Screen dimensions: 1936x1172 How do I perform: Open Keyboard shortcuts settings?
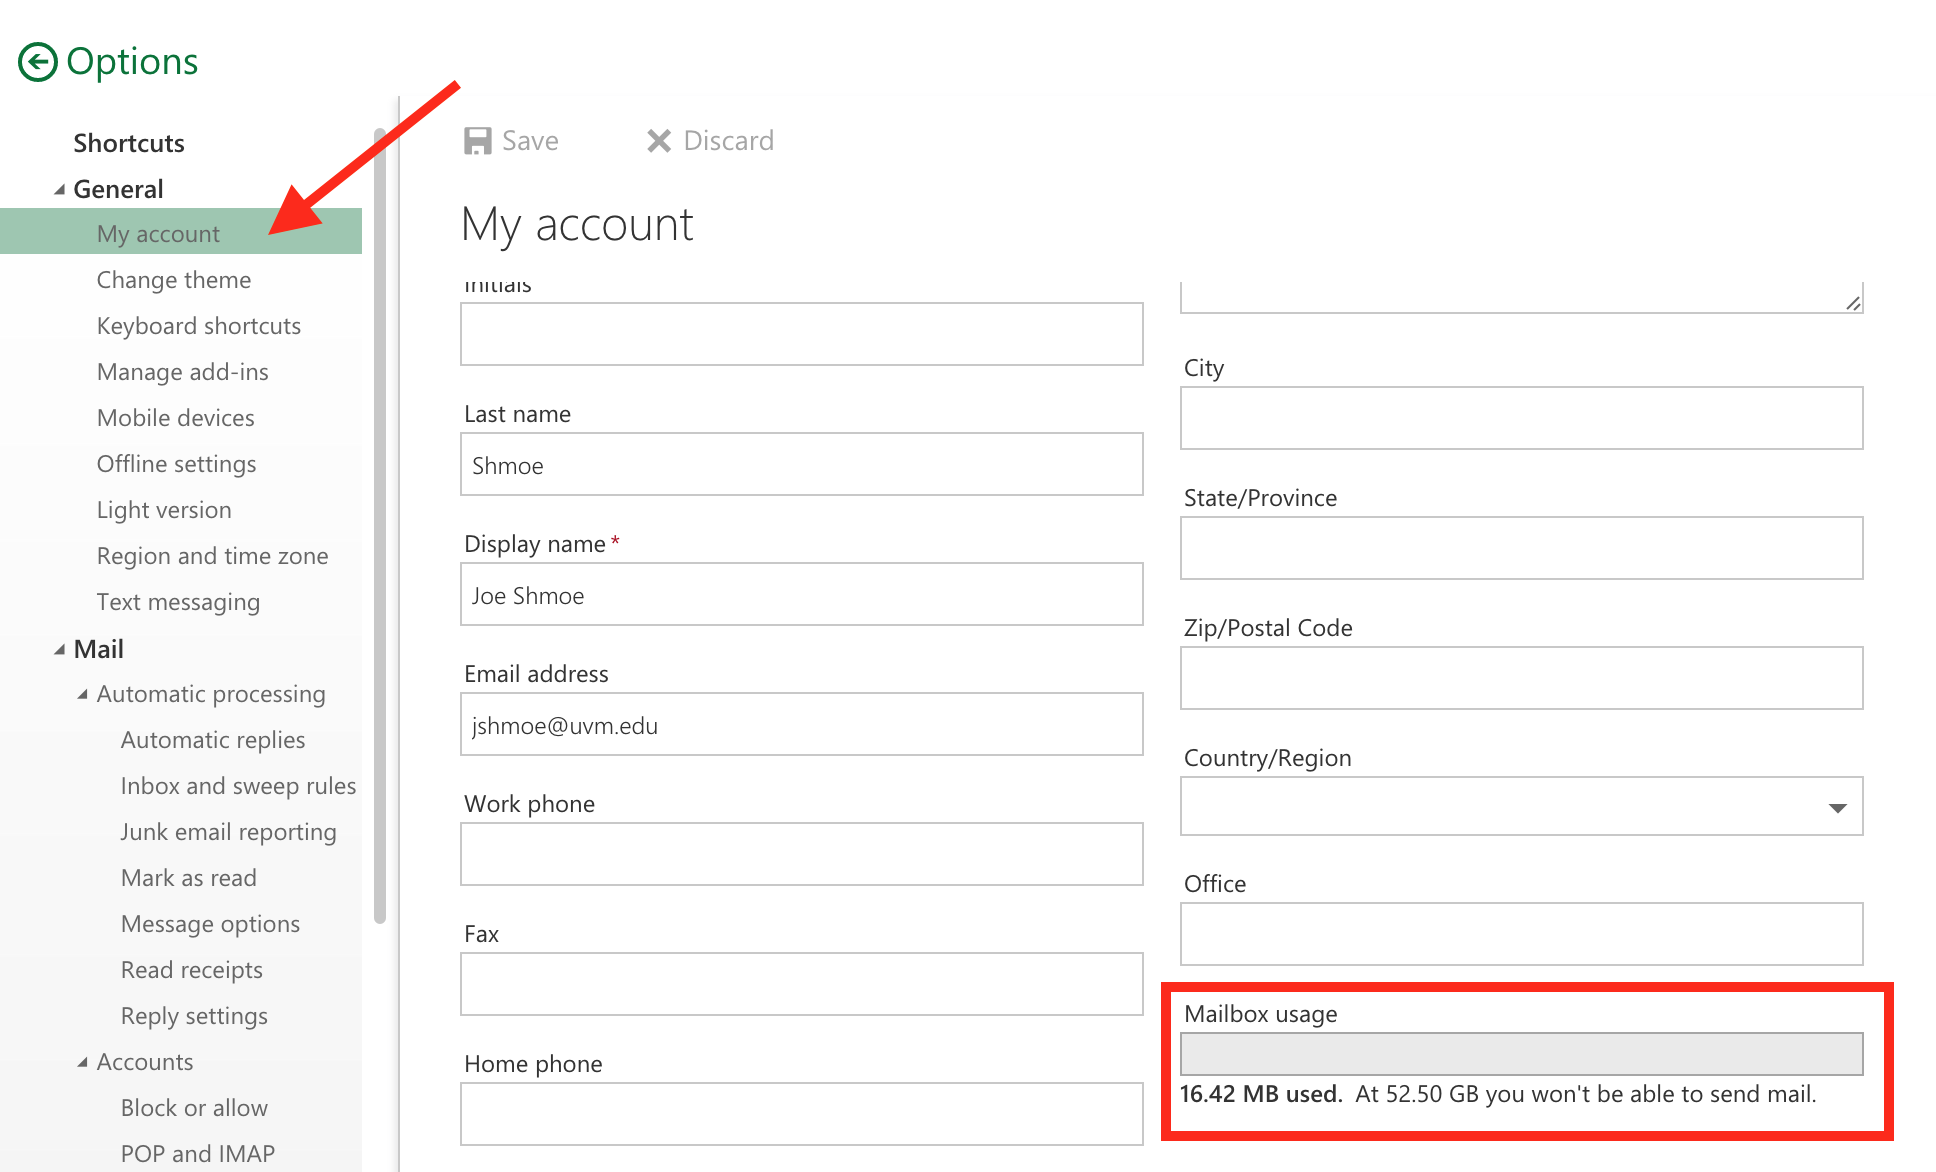[x=198, y=325]
